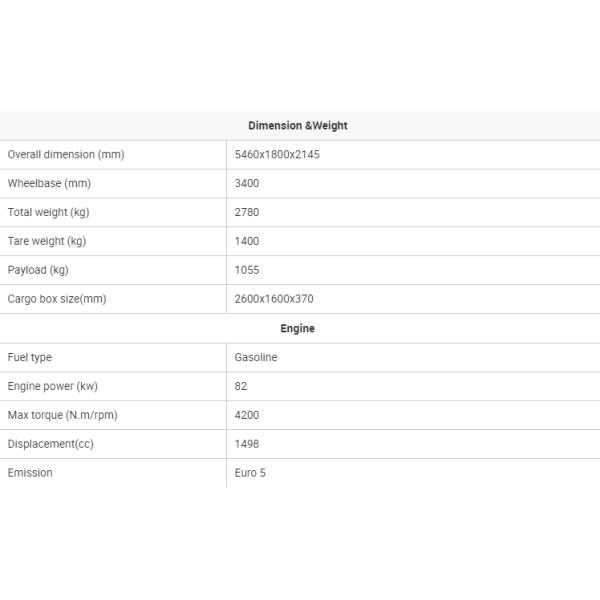The width and height of the screenshot is (600, 600).
Task: Select the 1498 displacement value
Action: (x=247, y=444)
